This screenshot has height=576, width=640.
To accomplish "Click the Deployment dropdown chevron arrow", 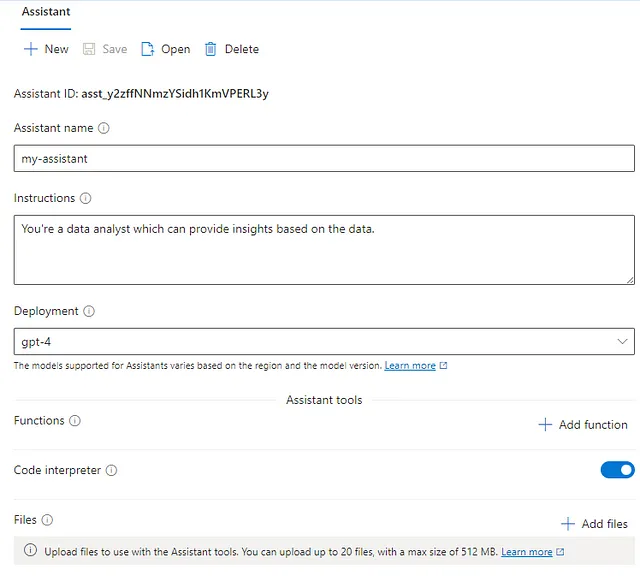I will pyautogui.click(x=622, y=342).
